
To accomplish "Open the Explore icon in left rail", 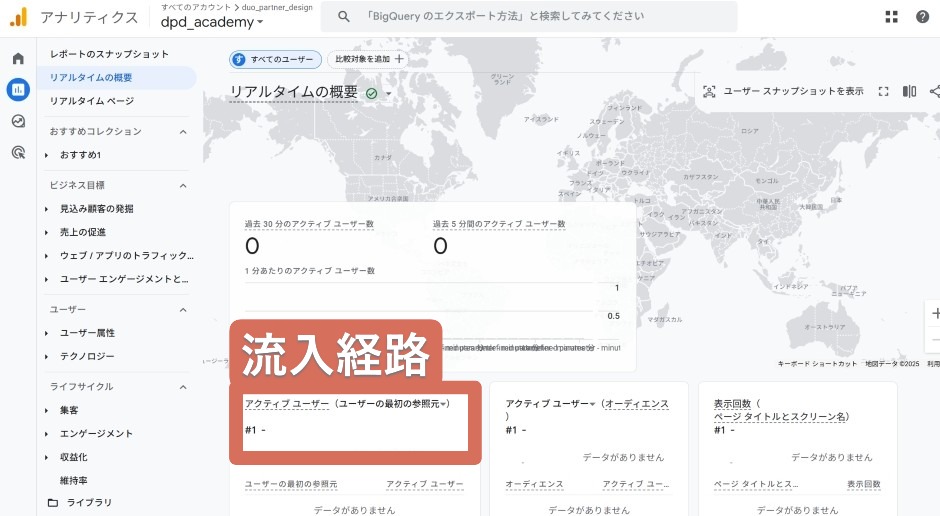I will click(x=18, y=121).
